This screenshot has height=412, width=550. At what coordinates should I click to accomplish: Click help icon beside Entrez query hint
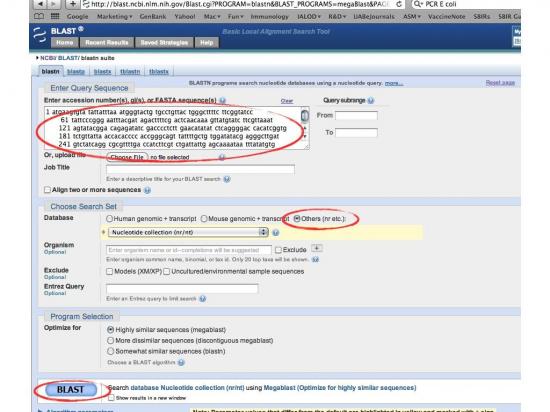(x=202, y=299)
